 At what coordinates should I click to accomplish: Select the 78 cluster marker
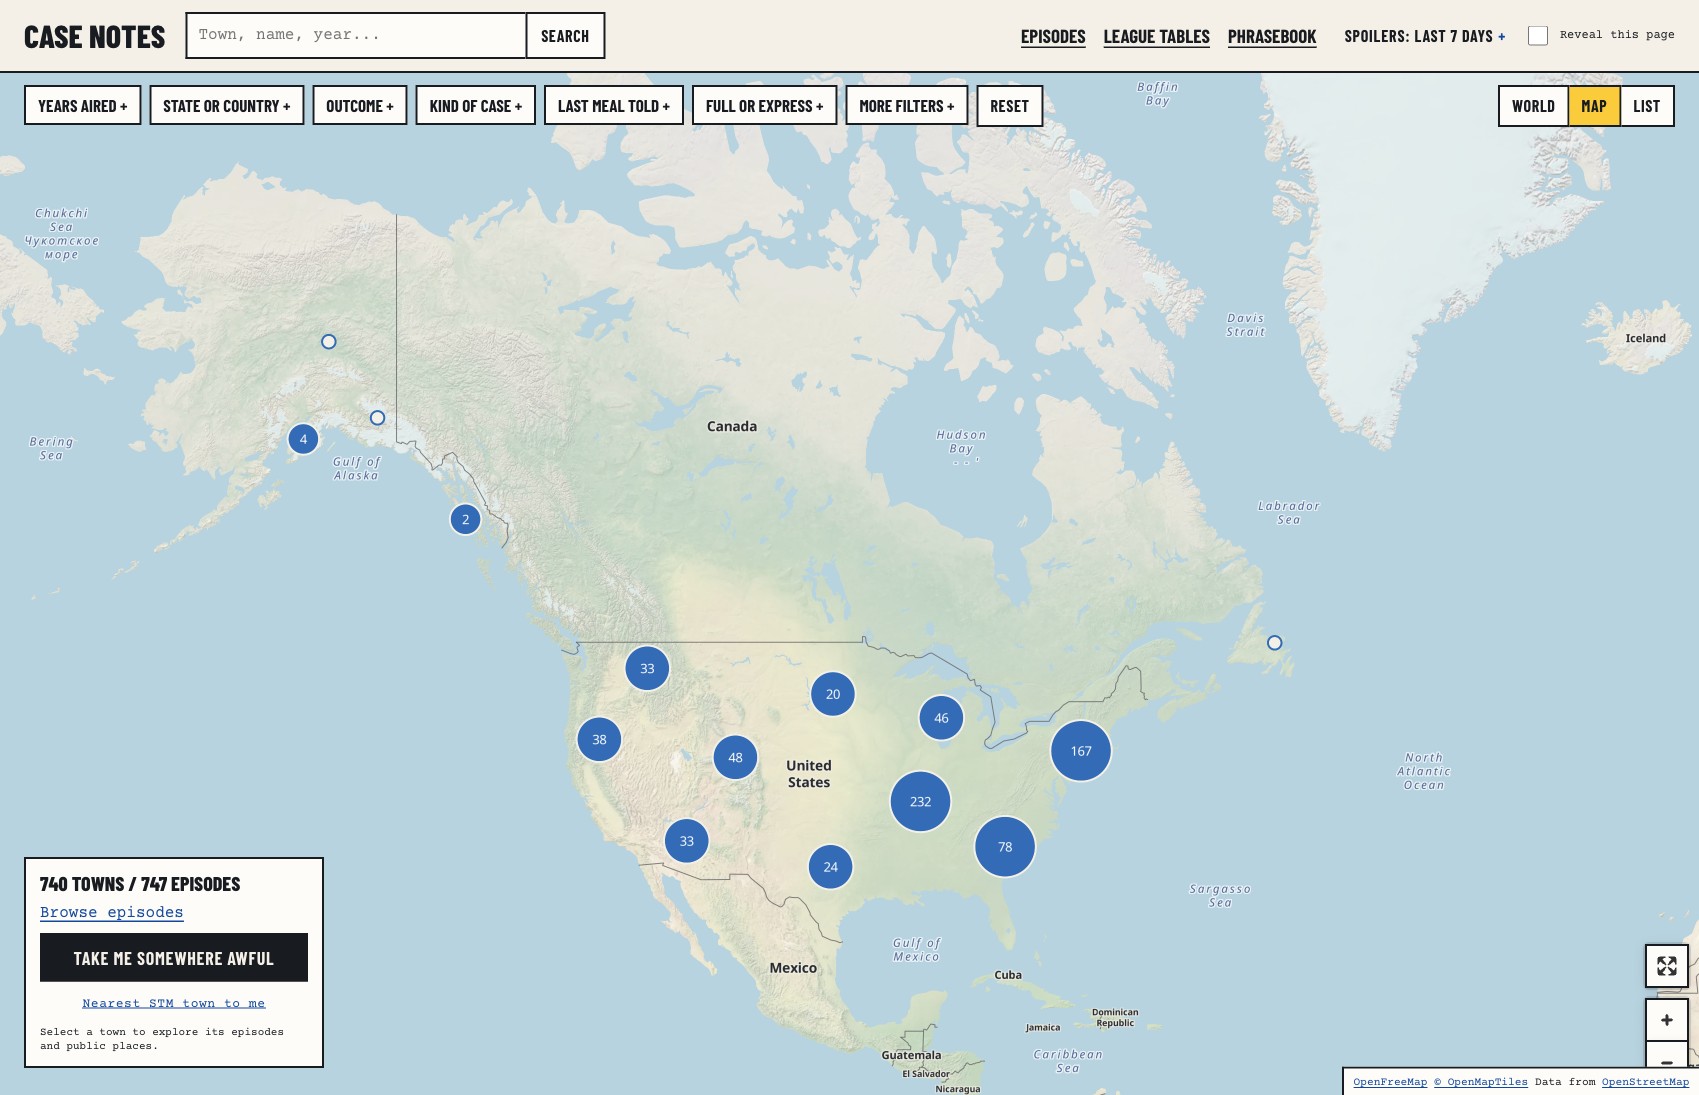coord(1005,846)
